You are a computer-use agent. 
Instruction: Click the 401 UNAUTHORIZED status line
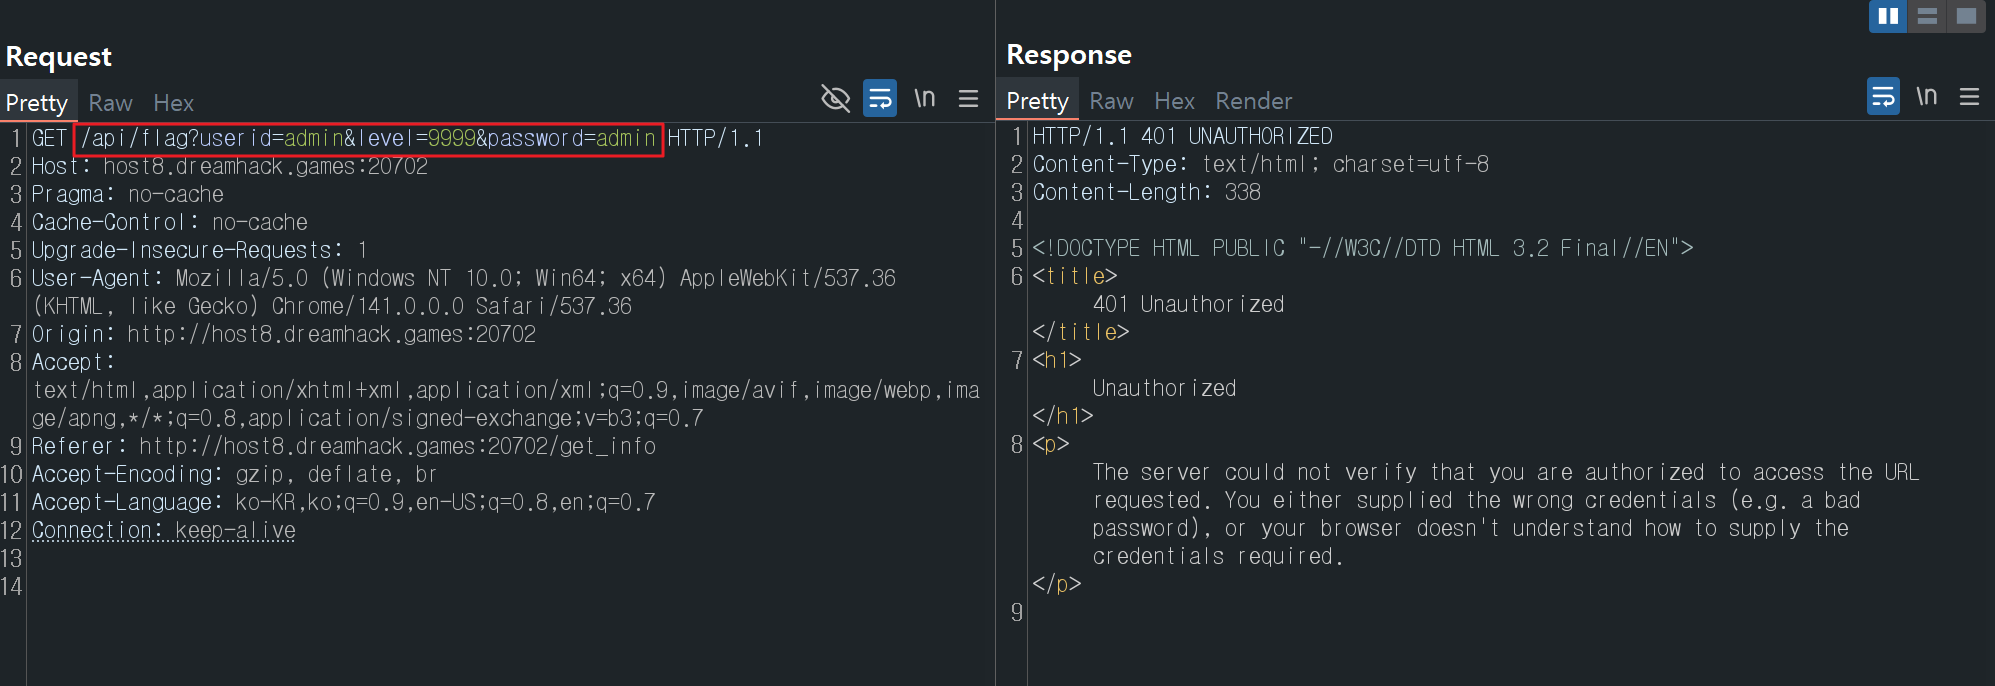tap(1182, 136)
